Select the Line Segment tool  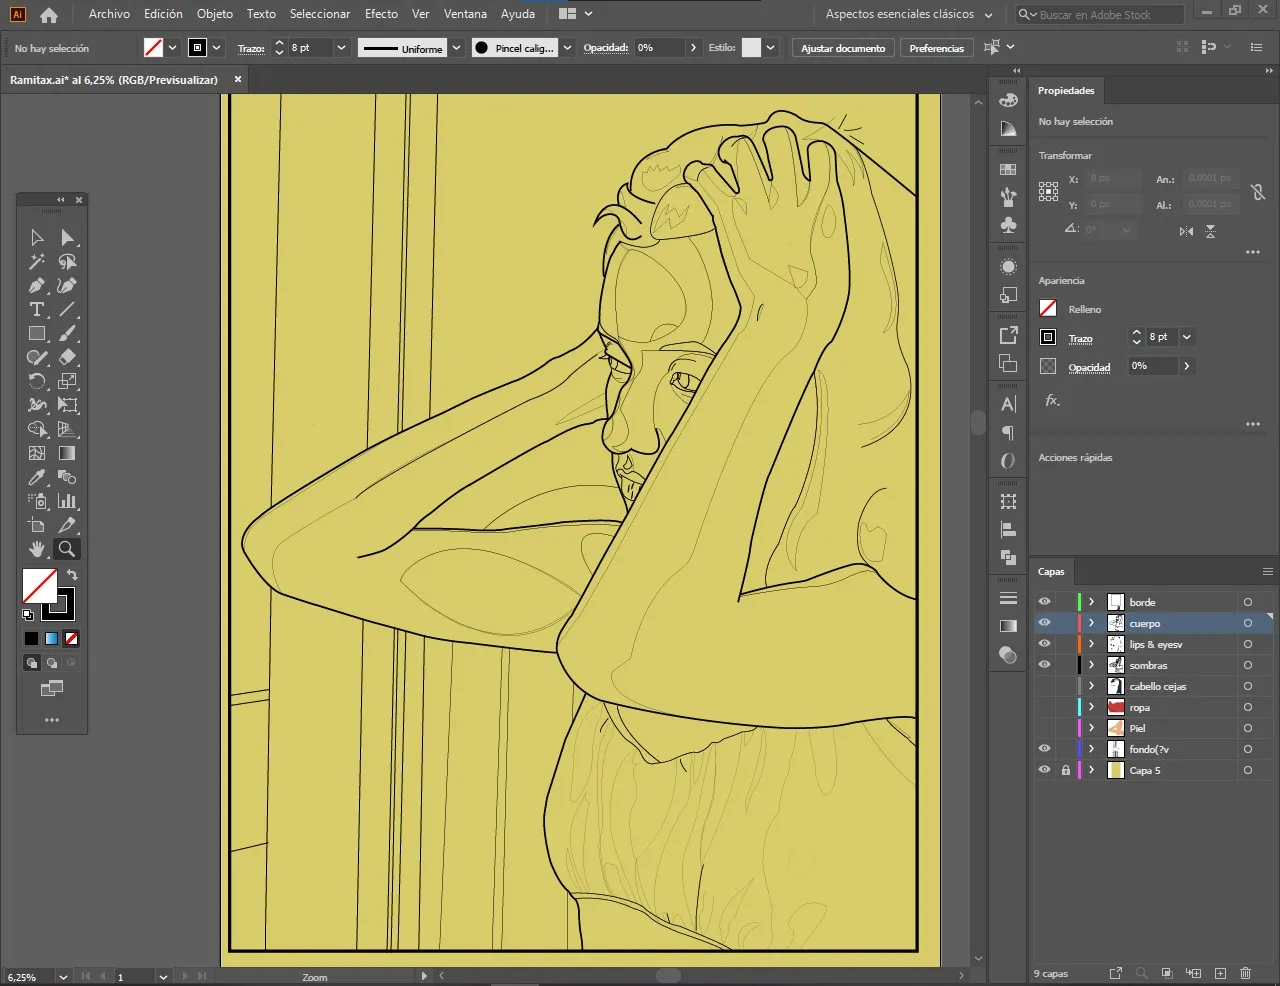point(67,309)
